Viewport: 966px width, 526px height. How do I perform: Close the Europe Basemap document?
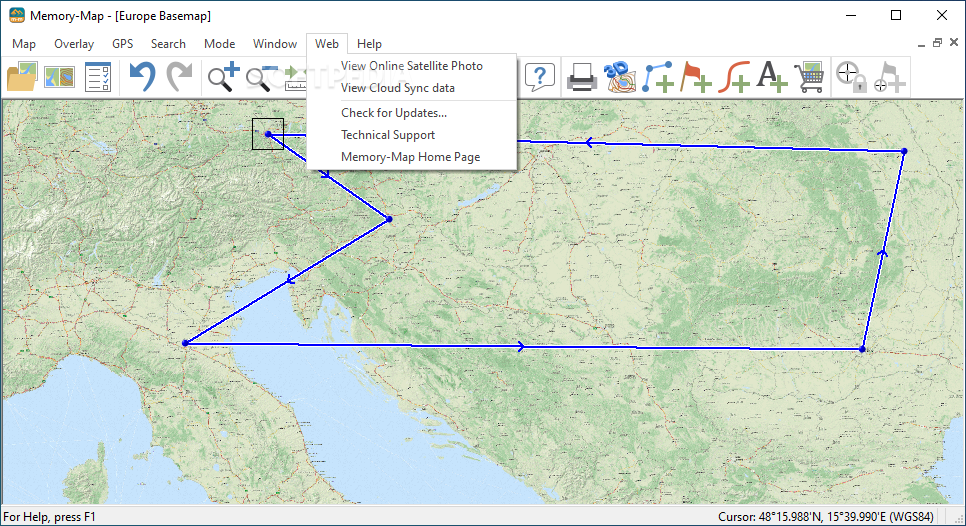[x=954, y=42]
